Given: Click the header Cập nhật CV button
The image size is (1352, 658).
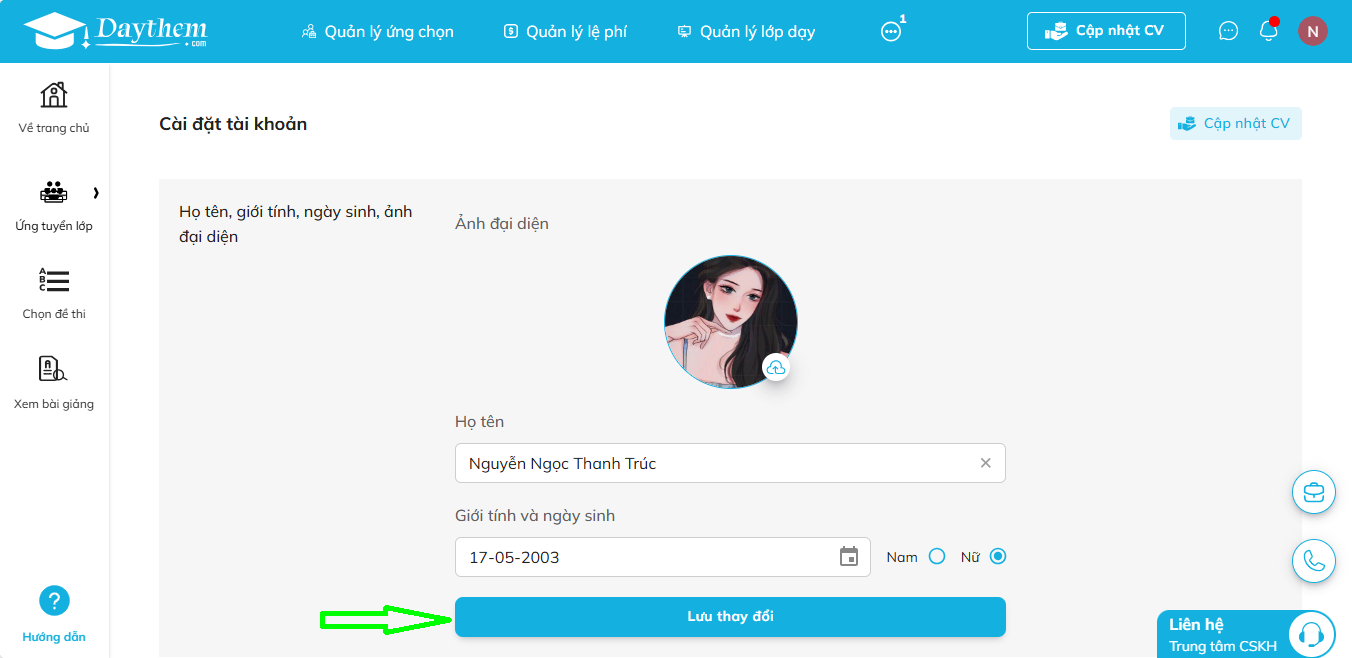Looking at the screenshot, I should pyautogui.click(x=1106, y=31).
